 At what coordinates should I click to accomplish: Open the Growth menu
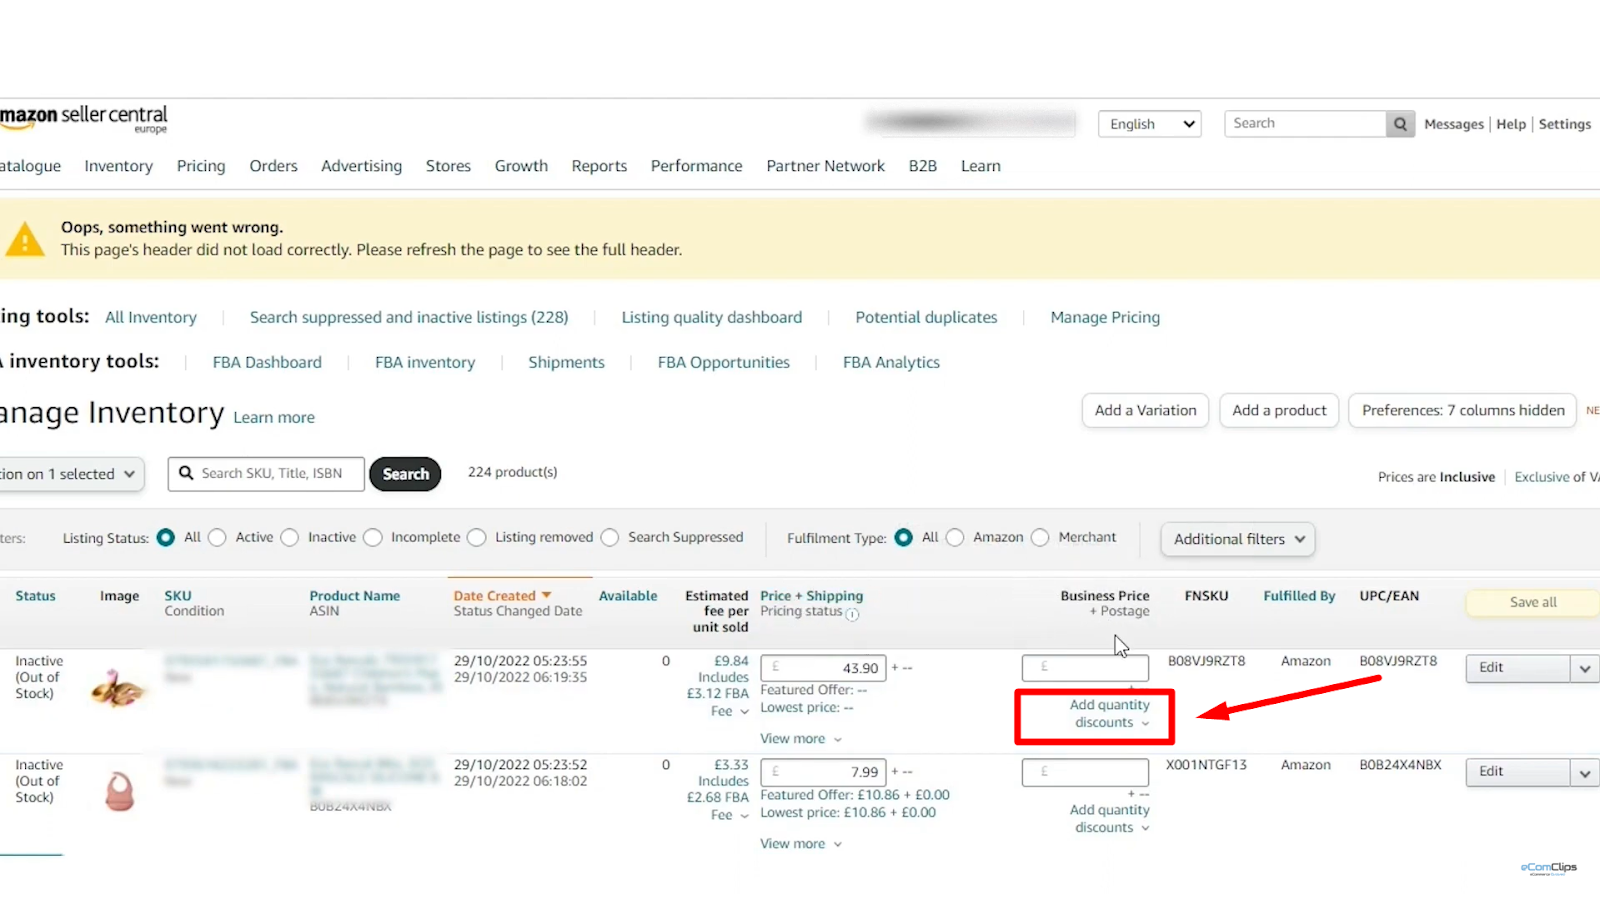tap(521, 166)
